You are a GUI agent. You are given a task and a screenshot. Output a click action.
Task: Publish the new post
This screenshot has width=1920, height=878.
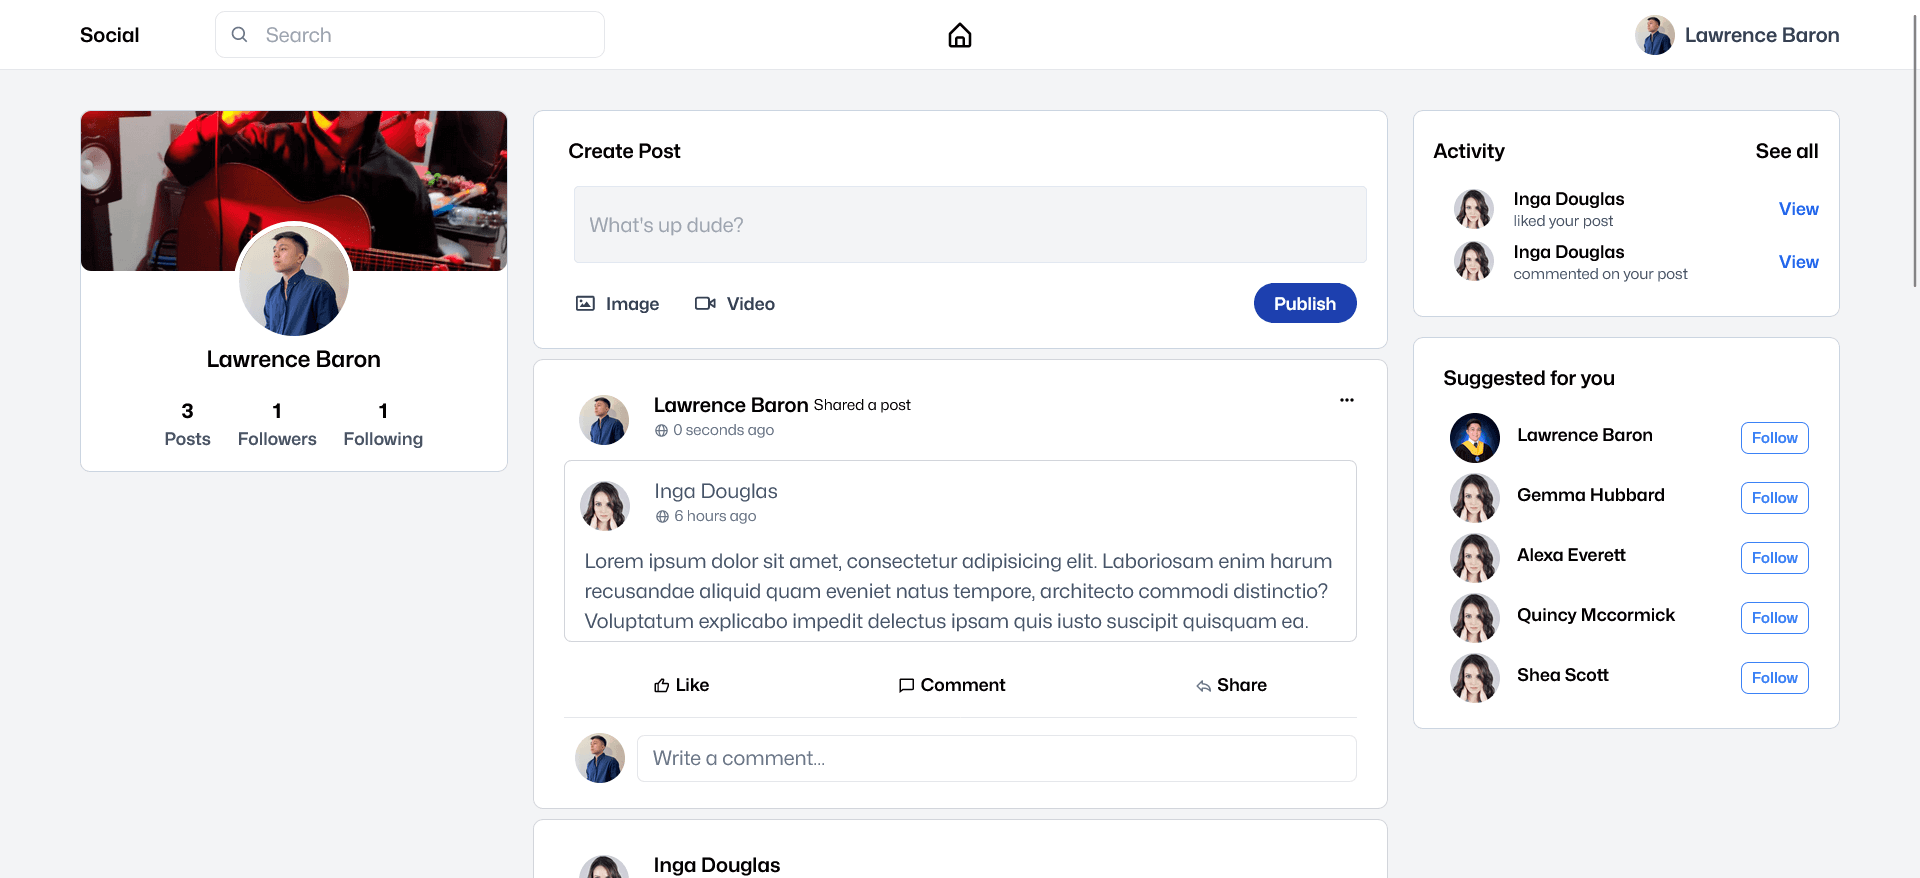coord(1305,303)
